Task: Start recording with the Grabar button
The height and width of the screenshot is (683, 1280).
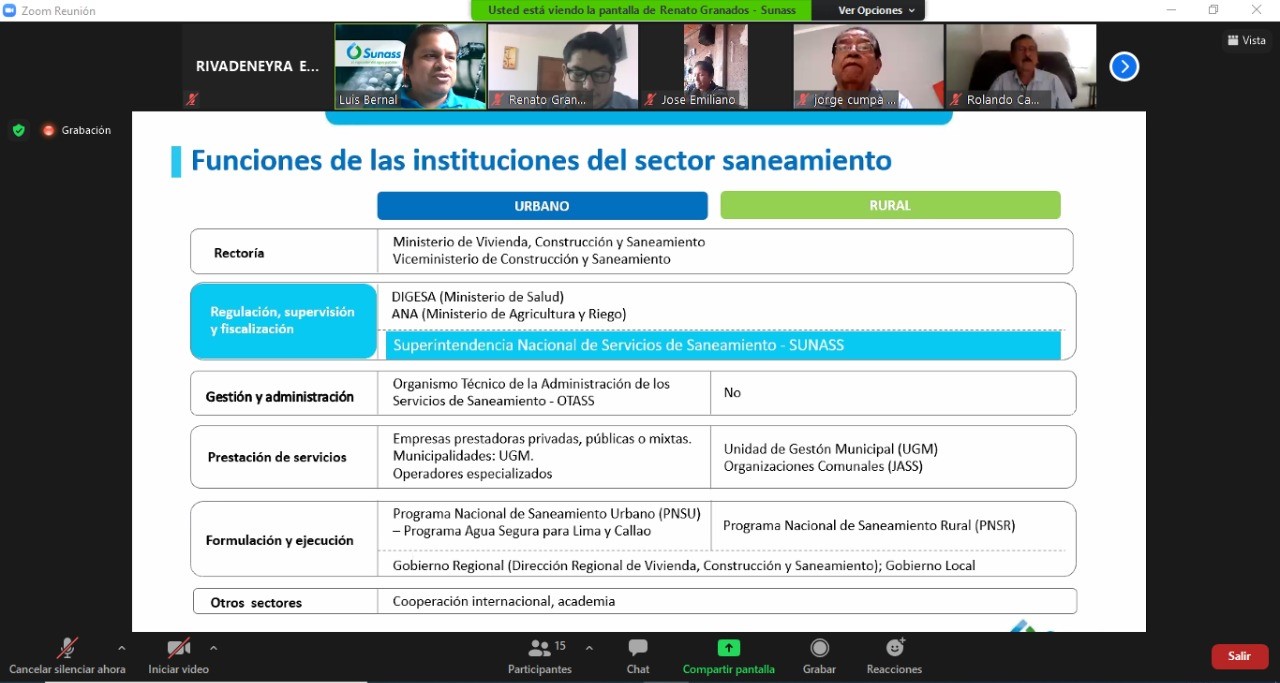Action: [819, 656]
